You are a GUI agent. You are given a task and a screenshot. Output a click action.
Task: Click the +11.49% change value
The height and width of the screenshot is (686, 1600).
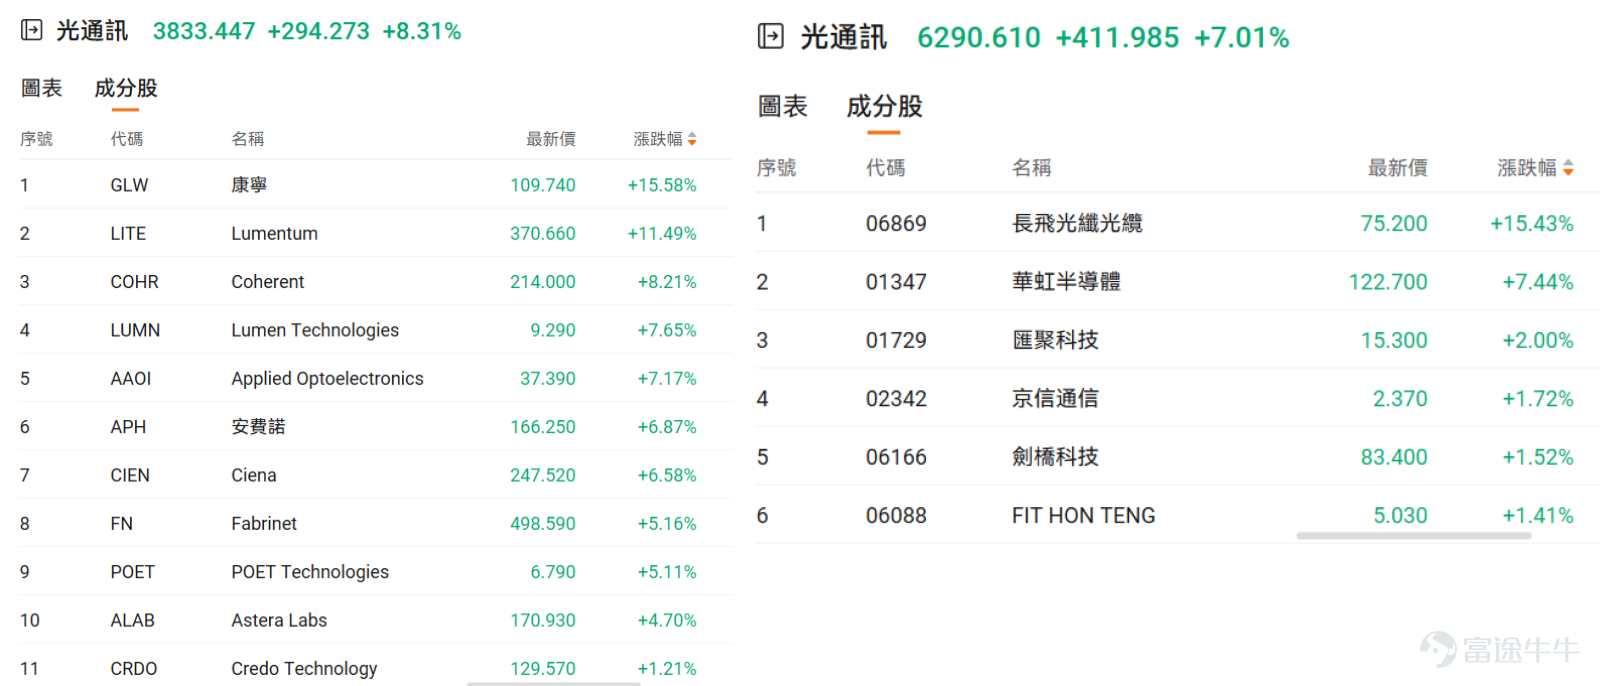(x=662, y=233)
